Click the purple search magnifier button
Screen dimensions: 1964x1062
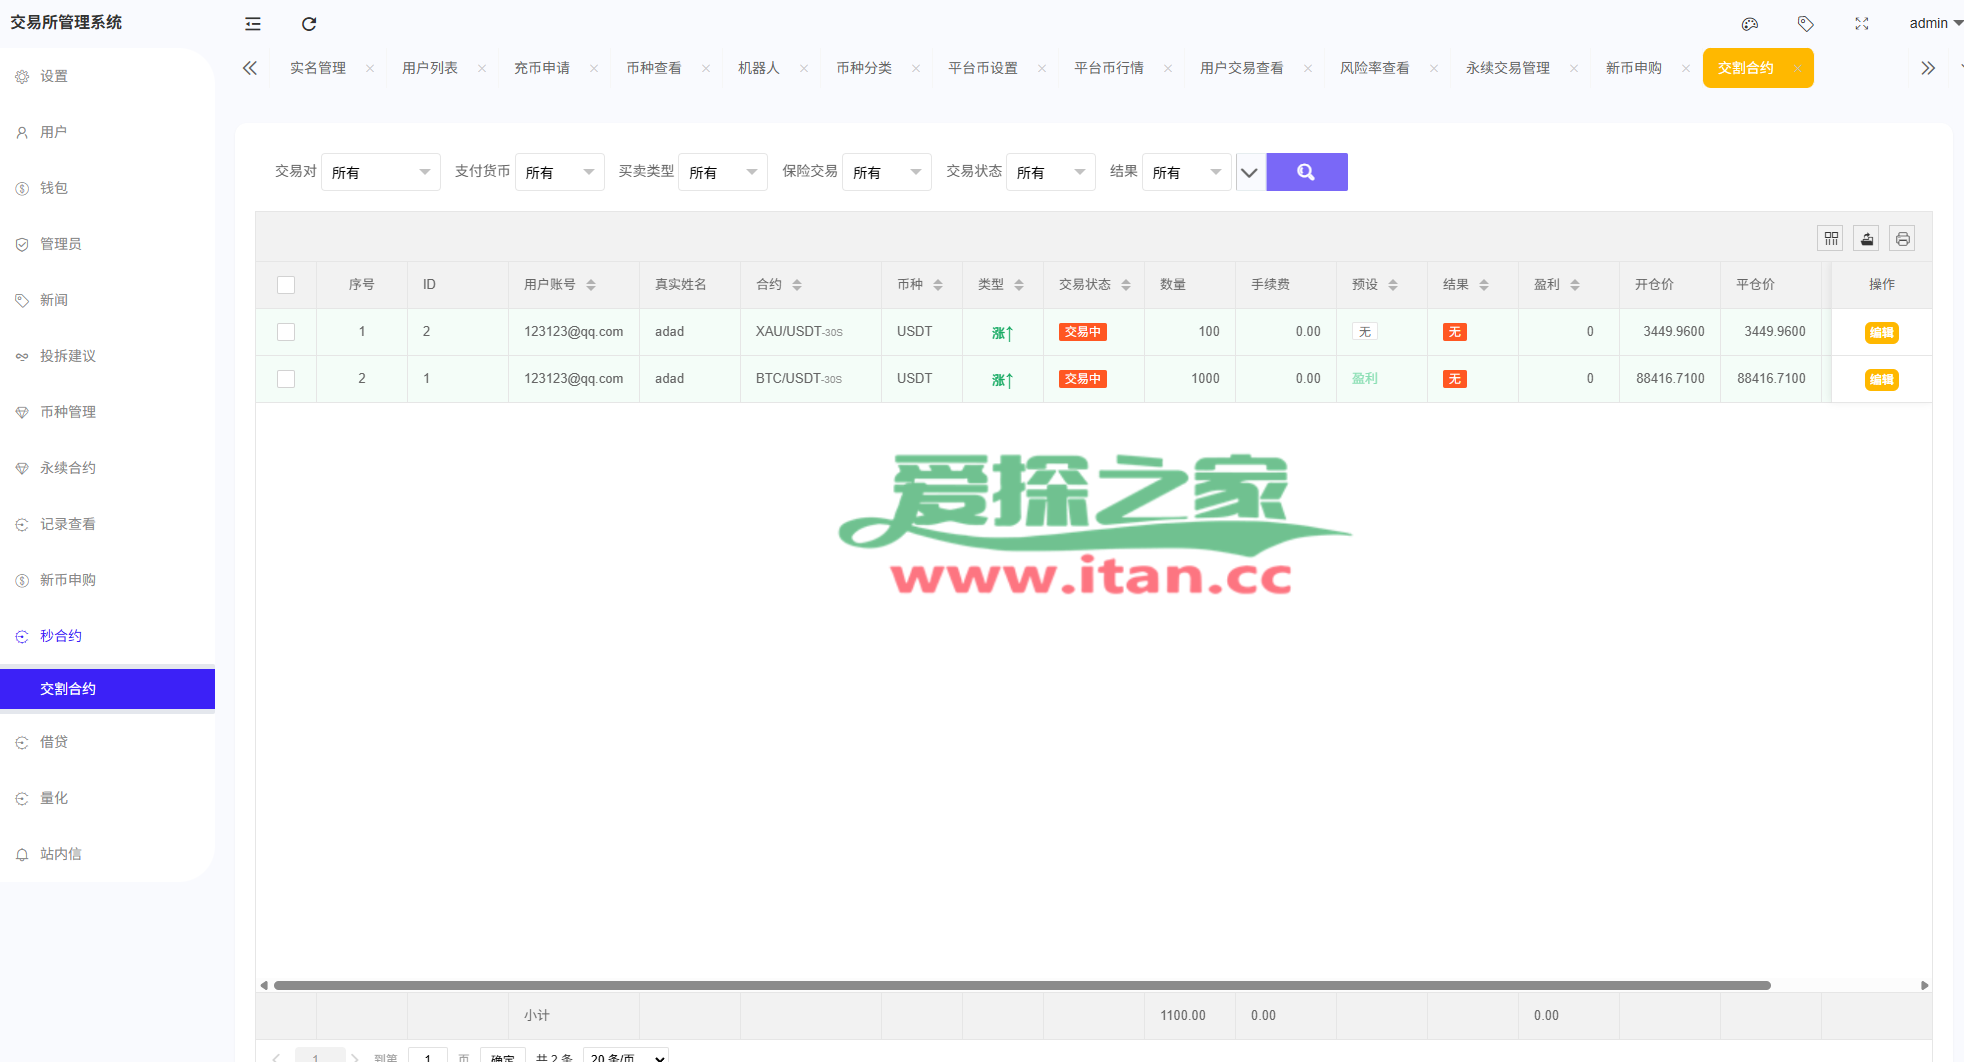1306,172
